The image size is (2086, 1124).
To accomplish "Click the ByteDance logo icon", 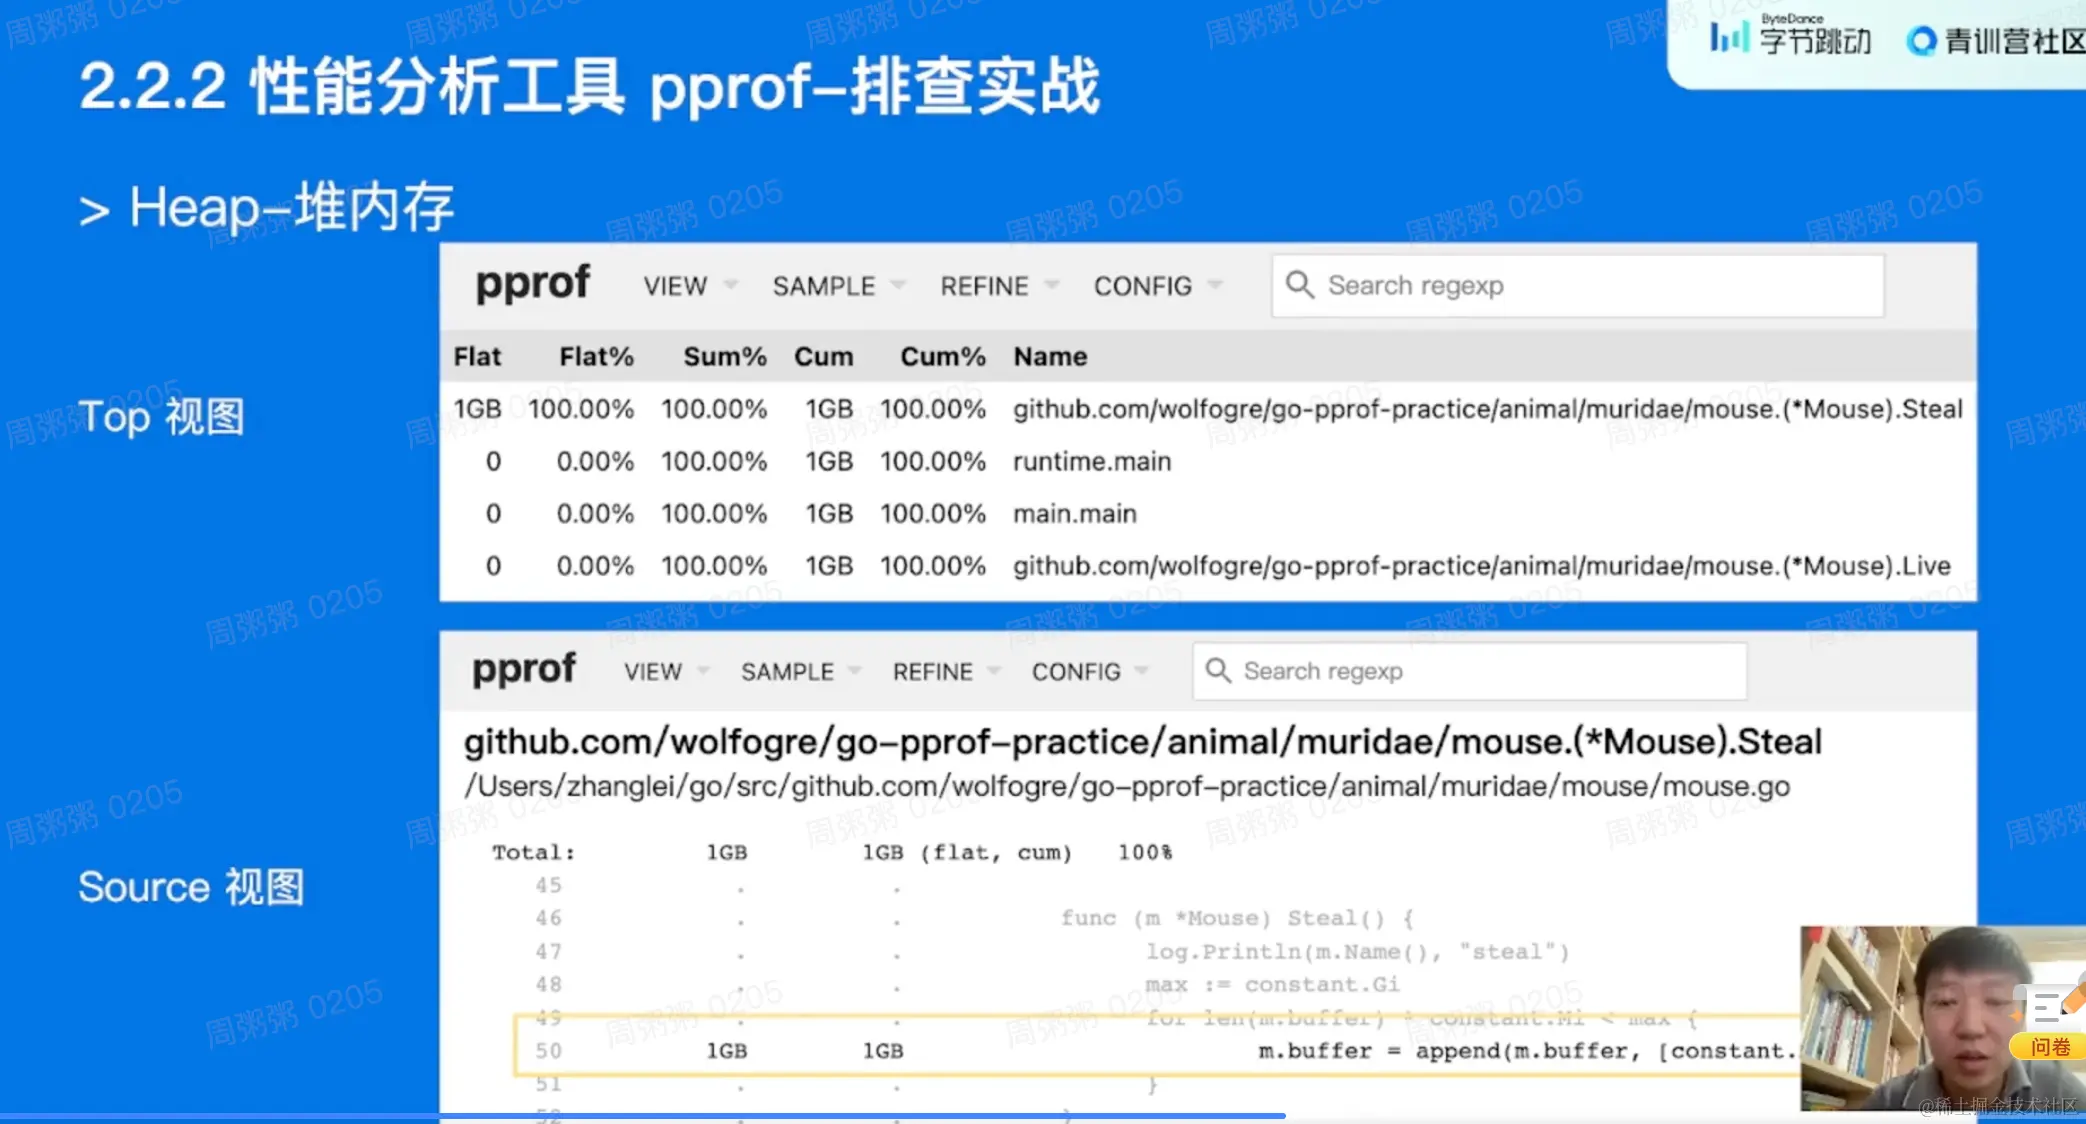I will coord(1729,38).
